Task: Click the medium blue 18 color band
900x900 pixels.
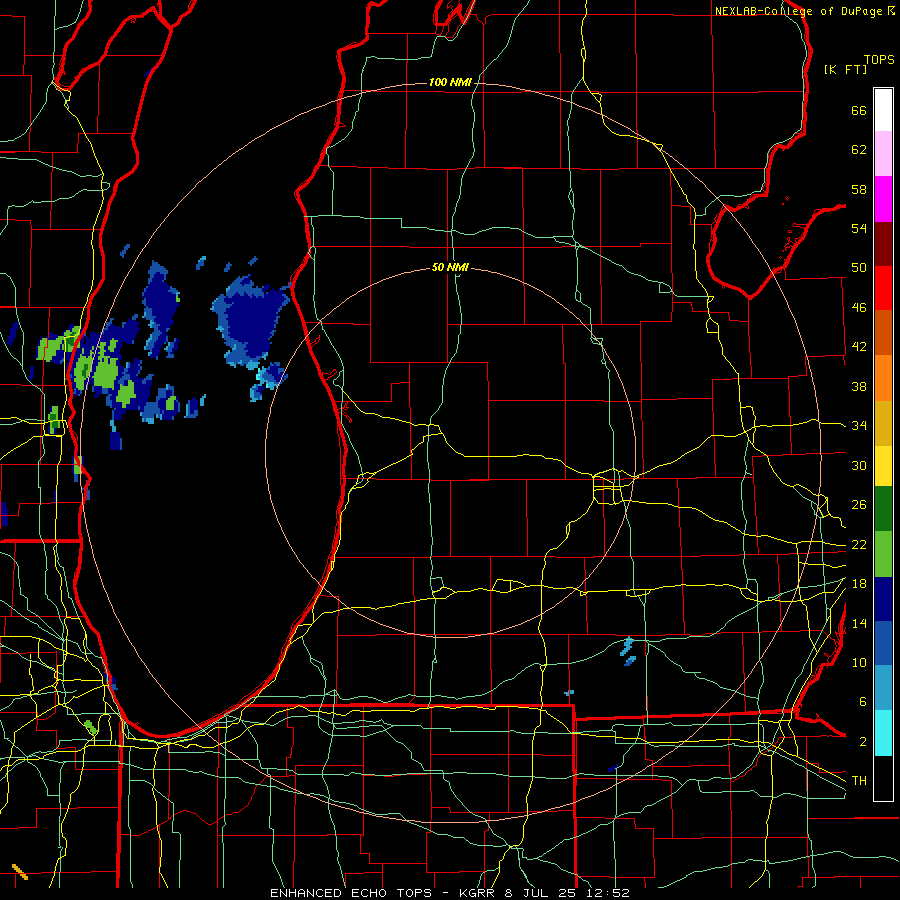Action: 883,643
